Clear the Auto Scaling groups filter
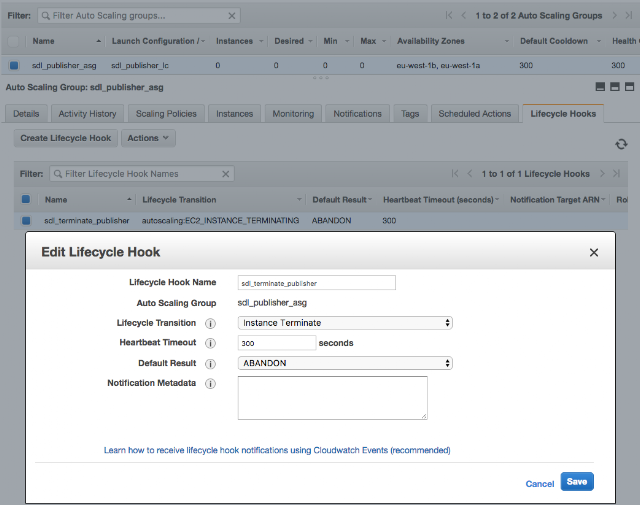 tap(231, 16)
